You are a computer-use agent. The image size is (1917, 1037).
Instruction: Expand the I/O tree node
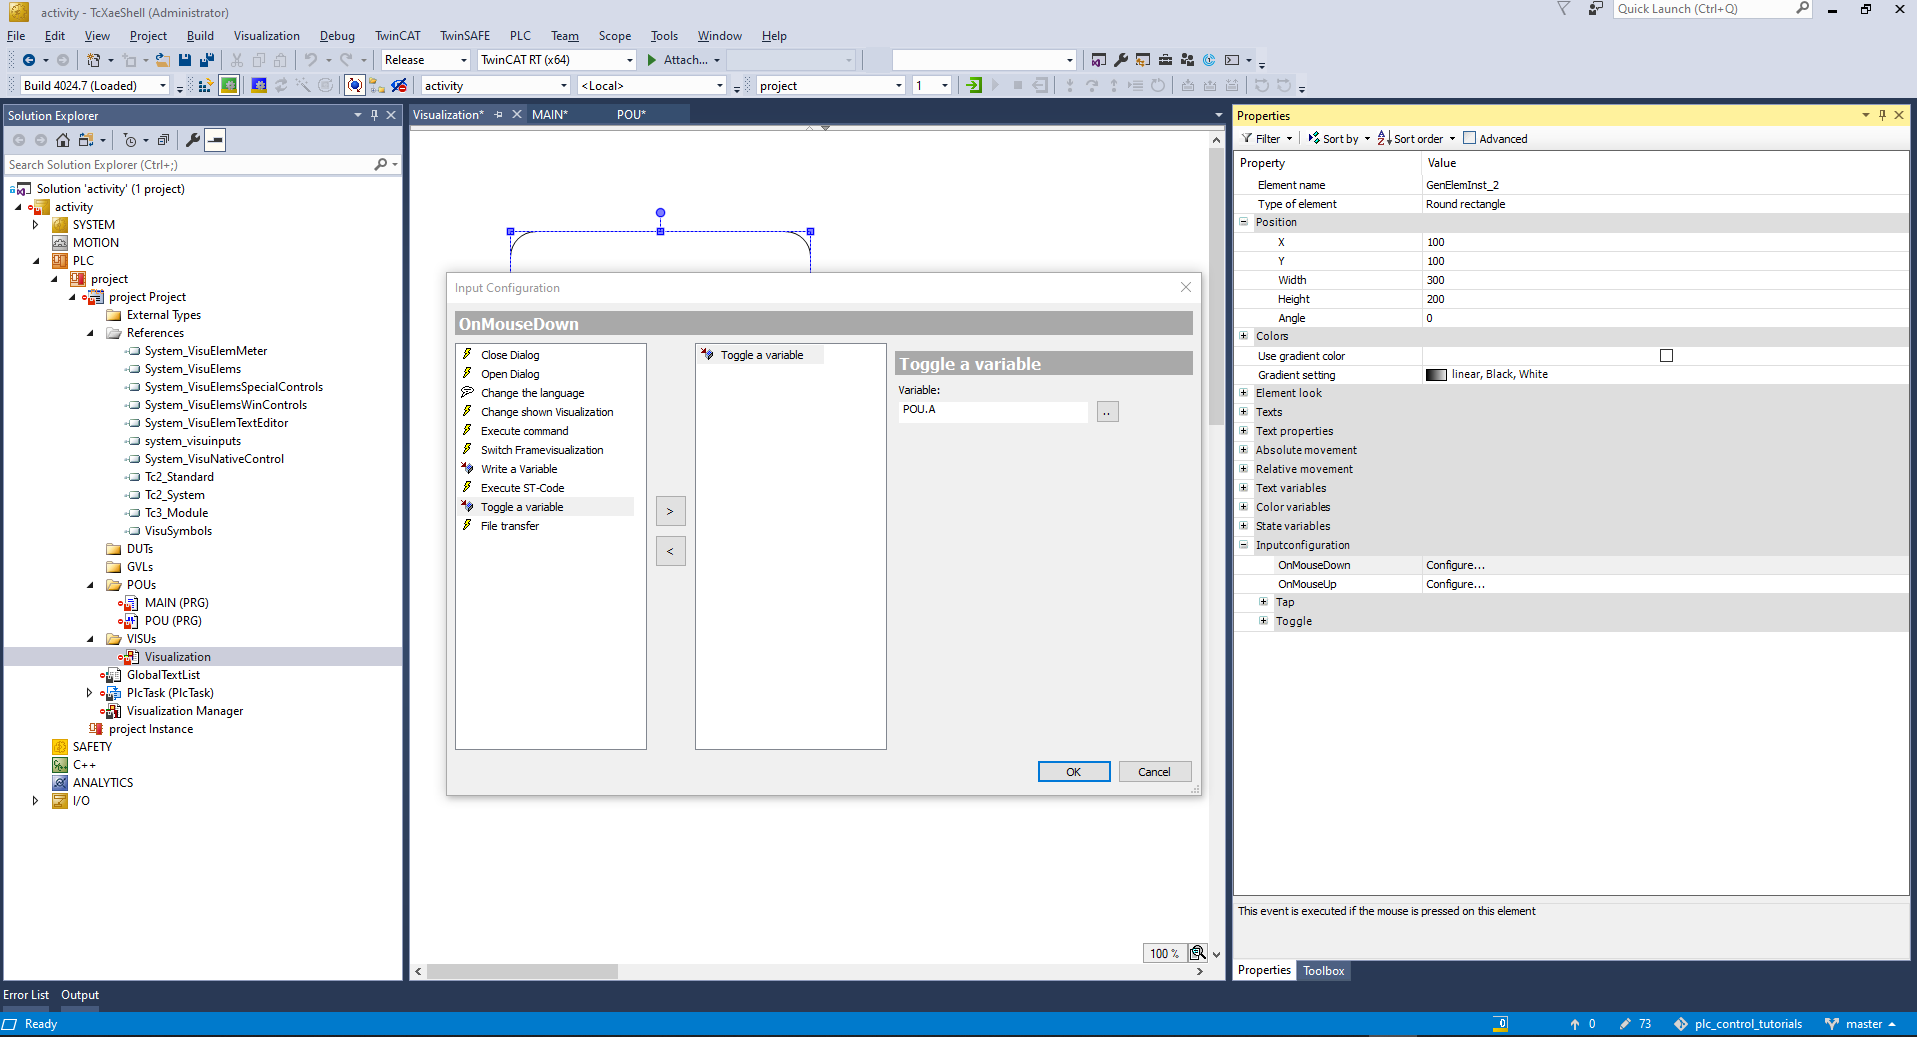(x=36, y=801)
